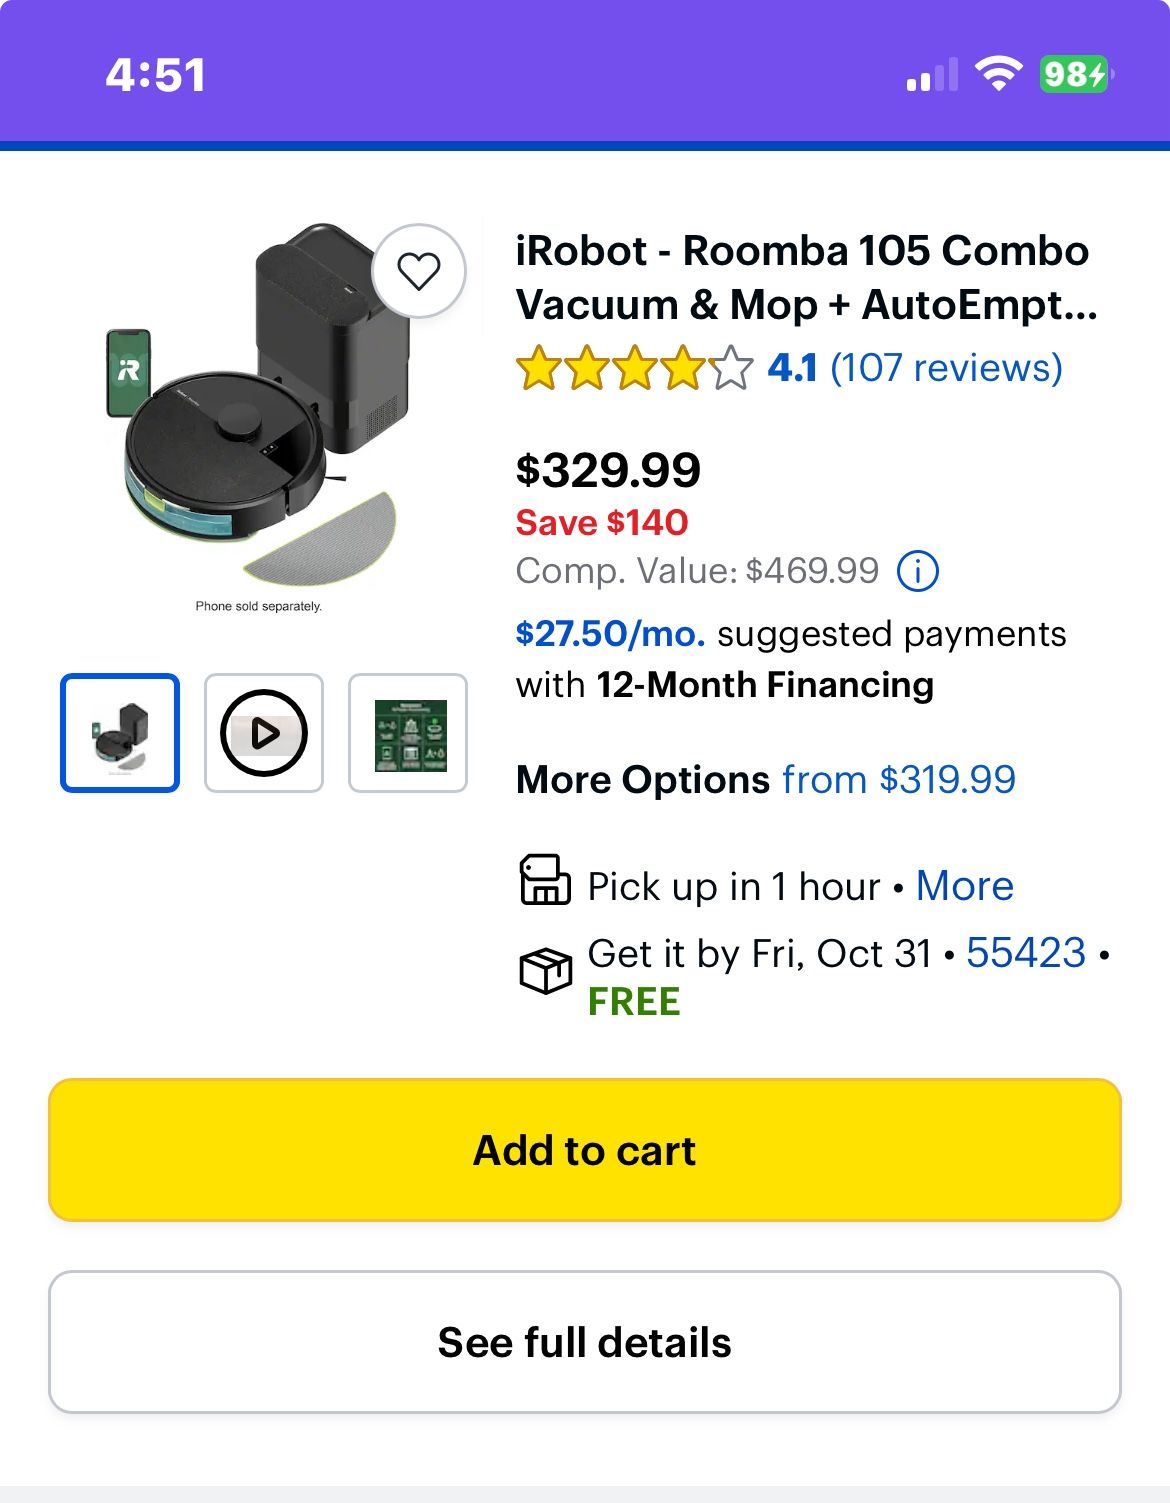Select the first product image thumbnail
The image size is (1170, 1503).
tap(119, 732)
